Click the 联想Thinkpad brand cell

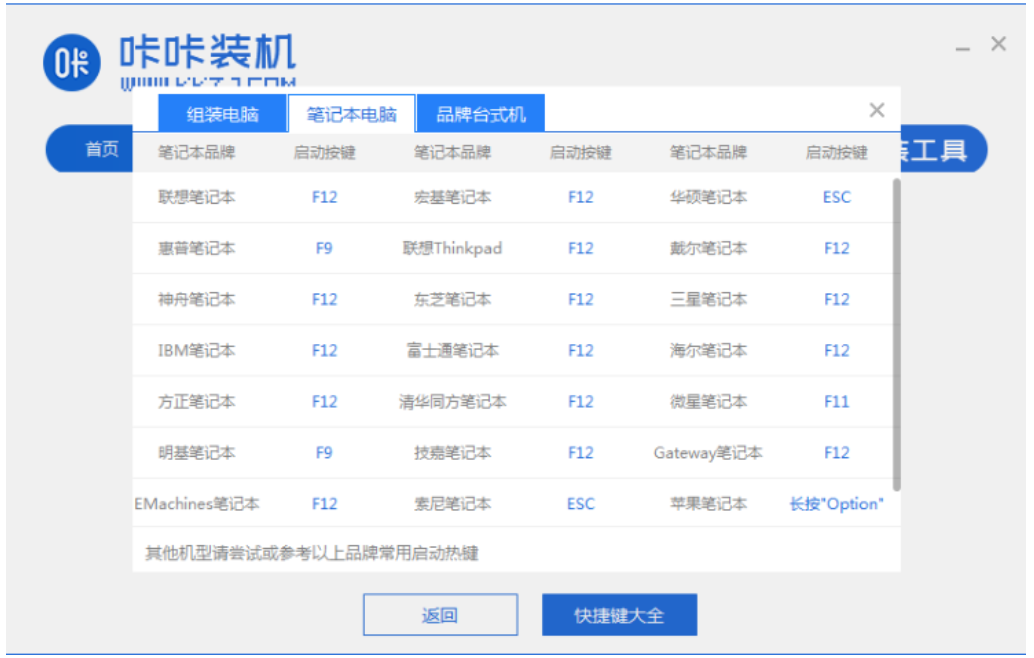coord(452,249)
